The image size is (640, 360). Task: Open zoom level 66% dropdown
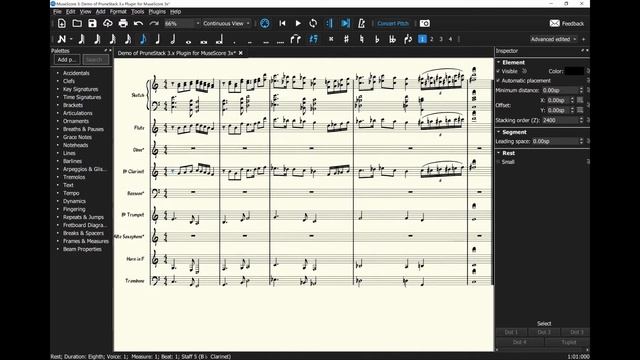pos(182,24)
